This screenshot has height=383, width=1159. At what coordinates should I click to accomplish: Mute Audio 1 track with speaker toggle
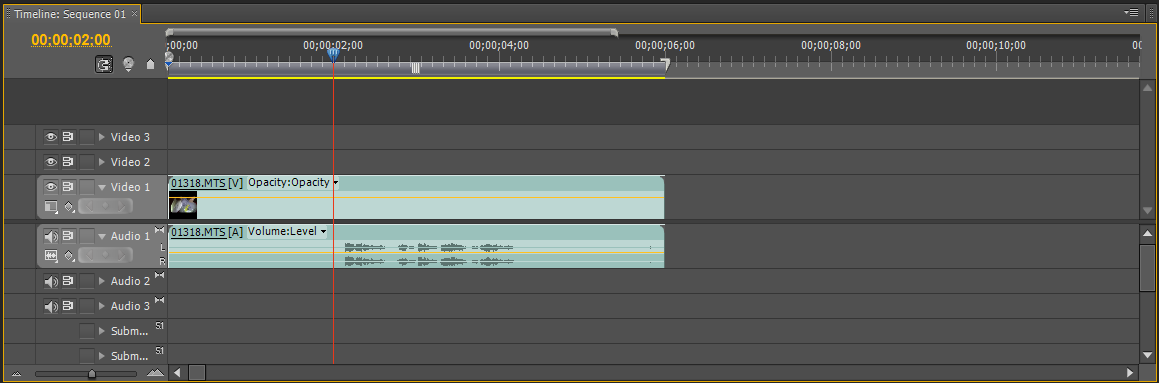tap(51, 237)
